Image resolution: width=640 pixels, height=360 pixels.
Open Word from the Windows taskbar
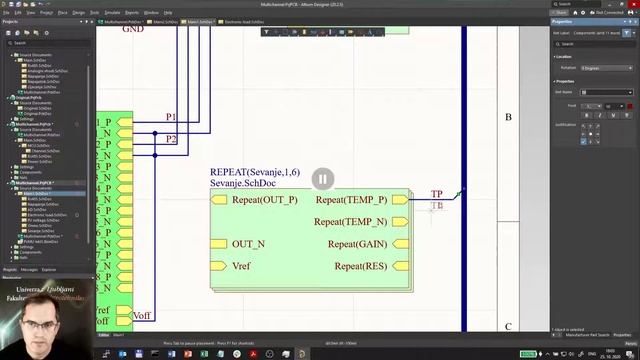(171, 354)
